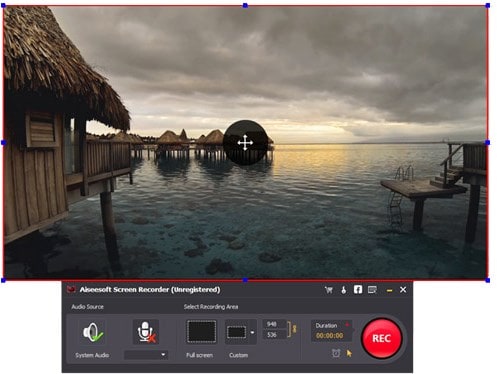Viewport: 497px width, 374px height.
Task: Click the top-right corner selection handle
Action: tap(488, 5)
